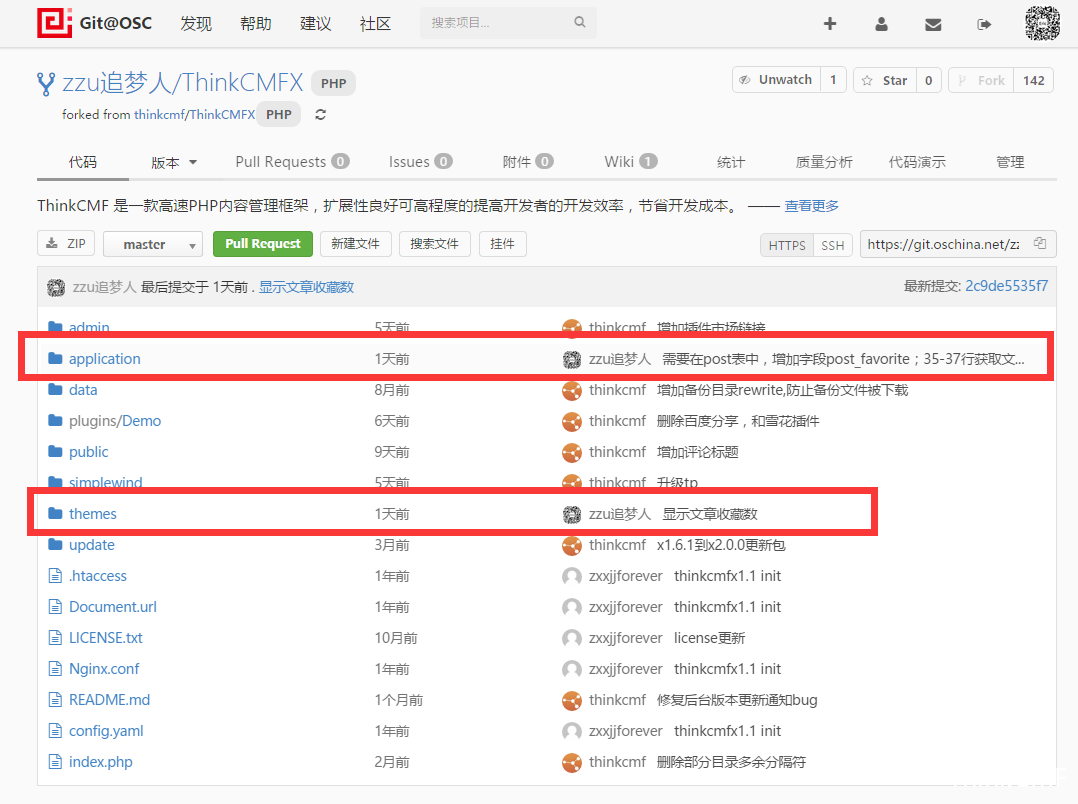Click the green Pull Request button

click(263, 243)
